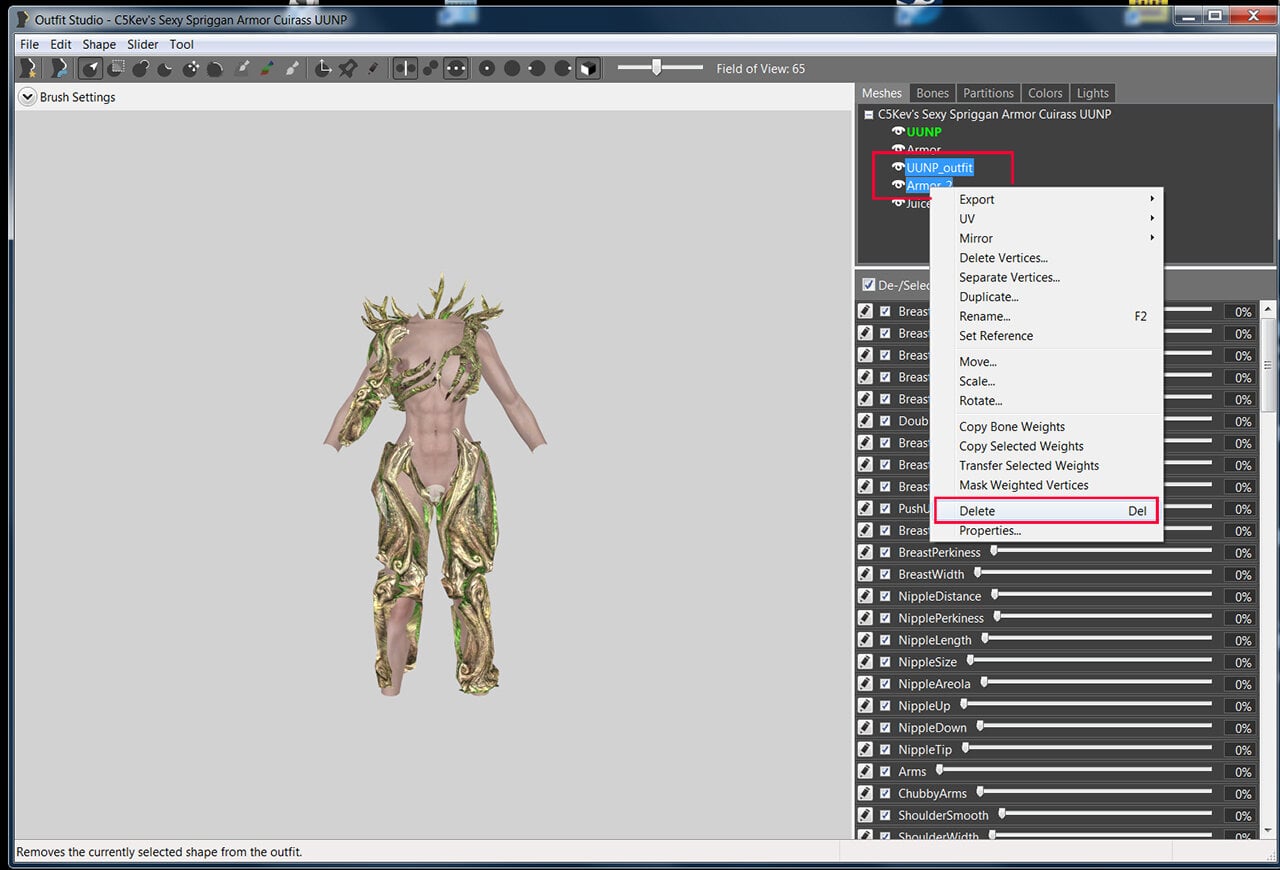1280x870 pixels.
Task: Choose the Mask brush dotted-square icon
Action: pyautogui.click(x=116, y=68)
